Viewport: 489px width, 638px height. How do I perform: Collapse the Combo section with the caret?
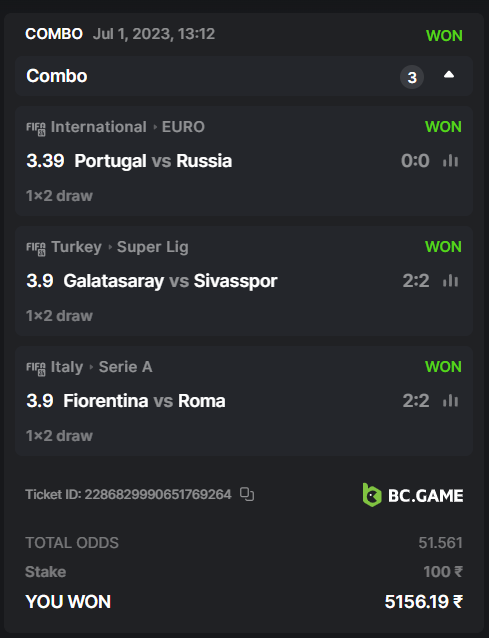[x=449, y=75]
